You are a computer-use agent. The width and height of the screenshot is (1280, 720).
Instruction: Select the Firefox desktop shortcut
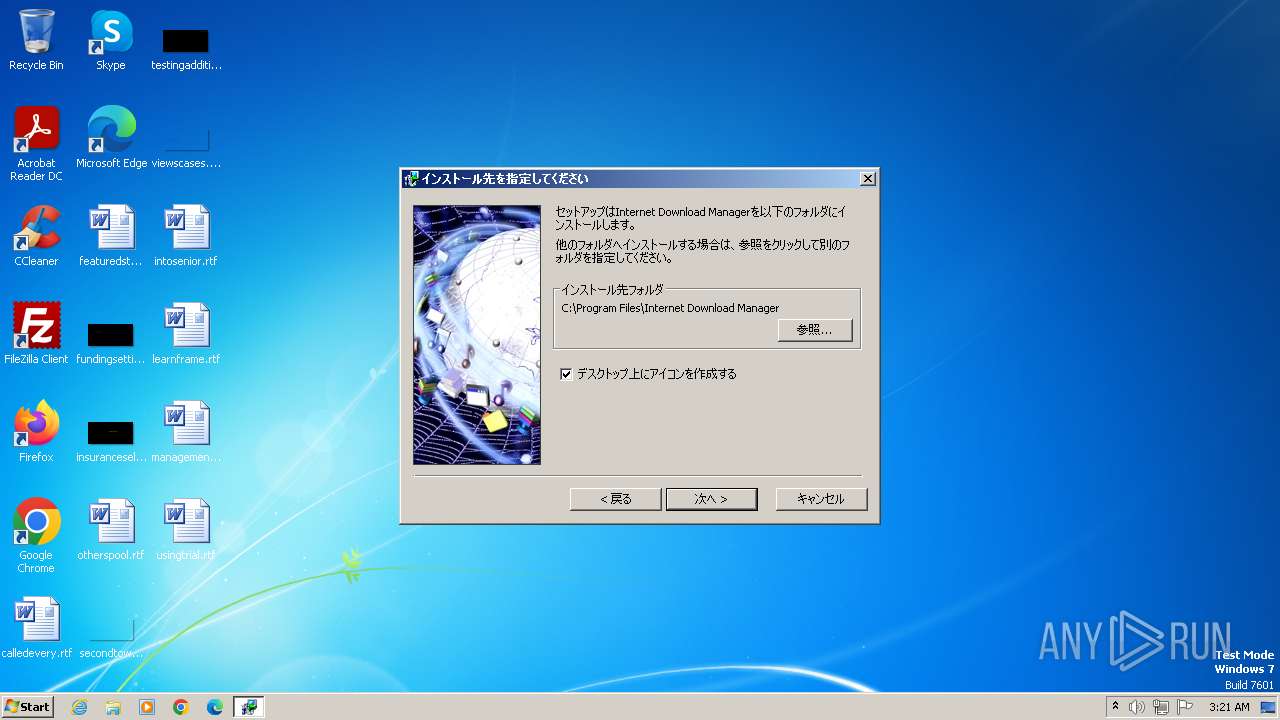(37, 432)
